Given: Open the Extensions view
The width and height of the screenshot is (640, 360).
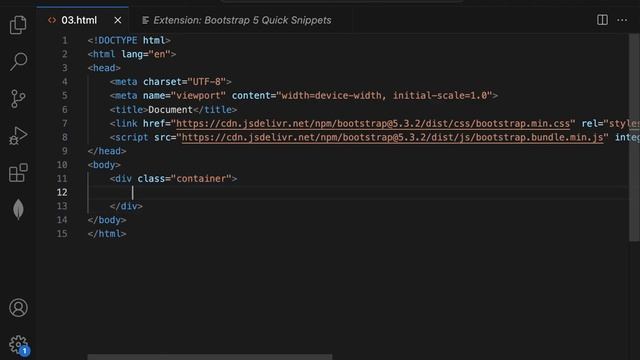Looking at the screenshot, I should coord(18,173).
